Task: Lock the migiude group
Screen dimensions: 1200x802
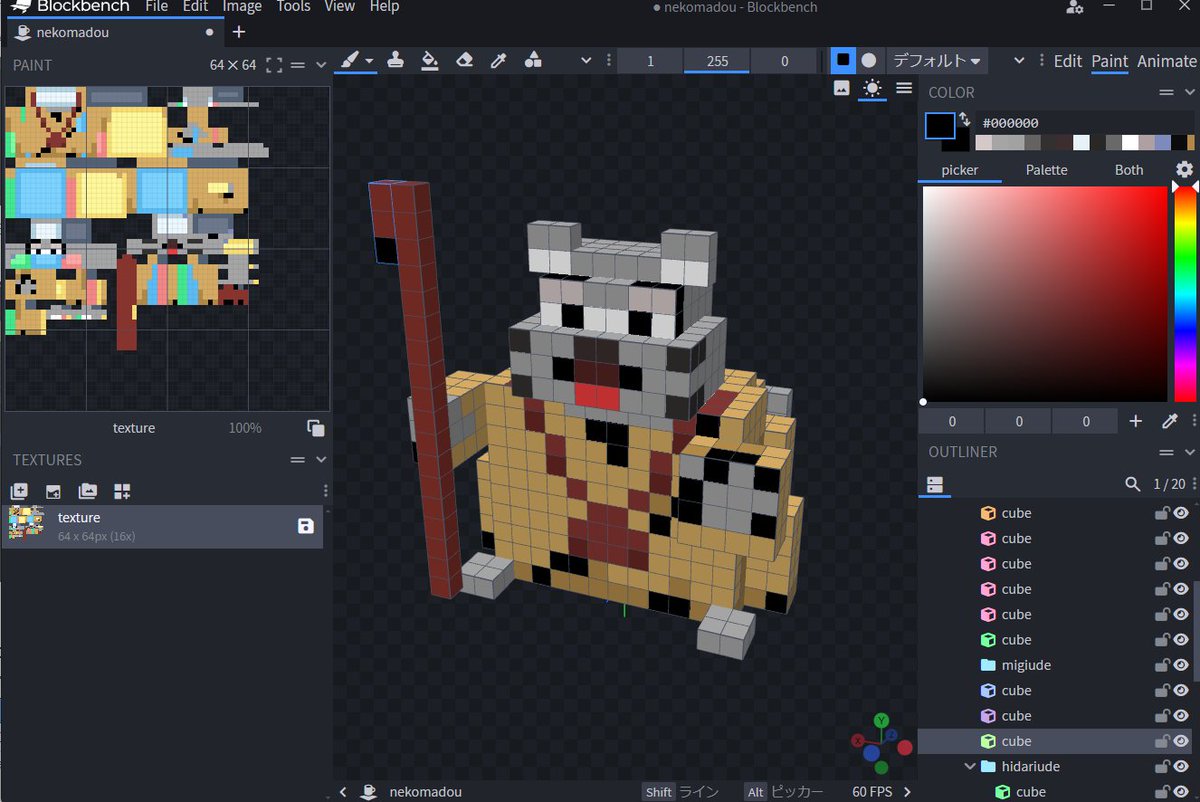Action: coord(1162,665)
